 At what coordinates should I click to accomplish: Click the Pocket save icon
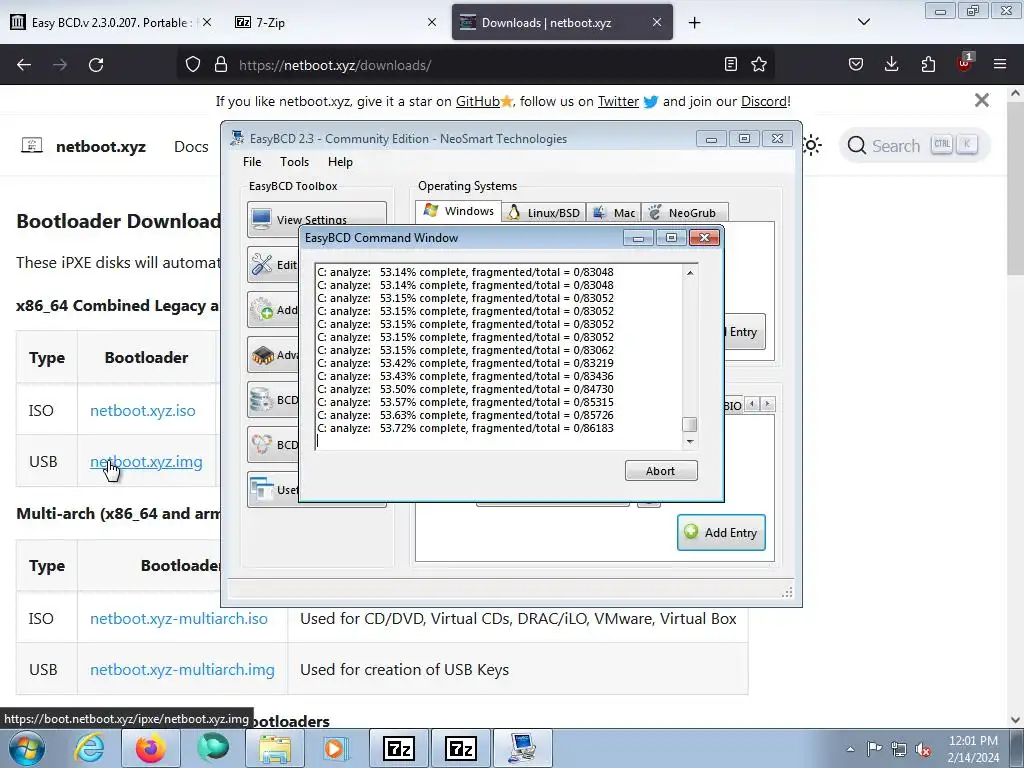tap(856, 64)
